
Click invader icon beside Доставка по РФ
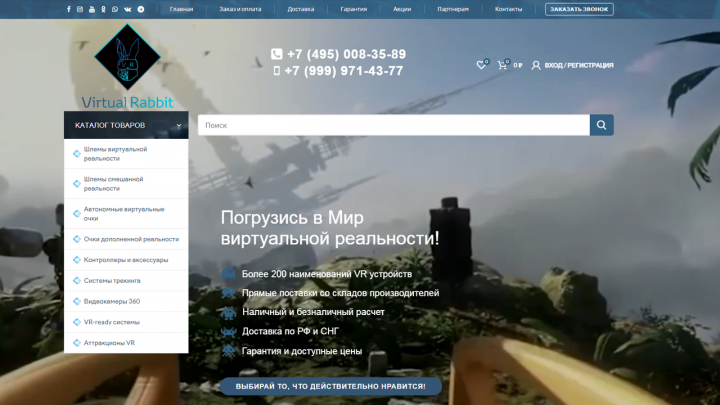[229, 332]
